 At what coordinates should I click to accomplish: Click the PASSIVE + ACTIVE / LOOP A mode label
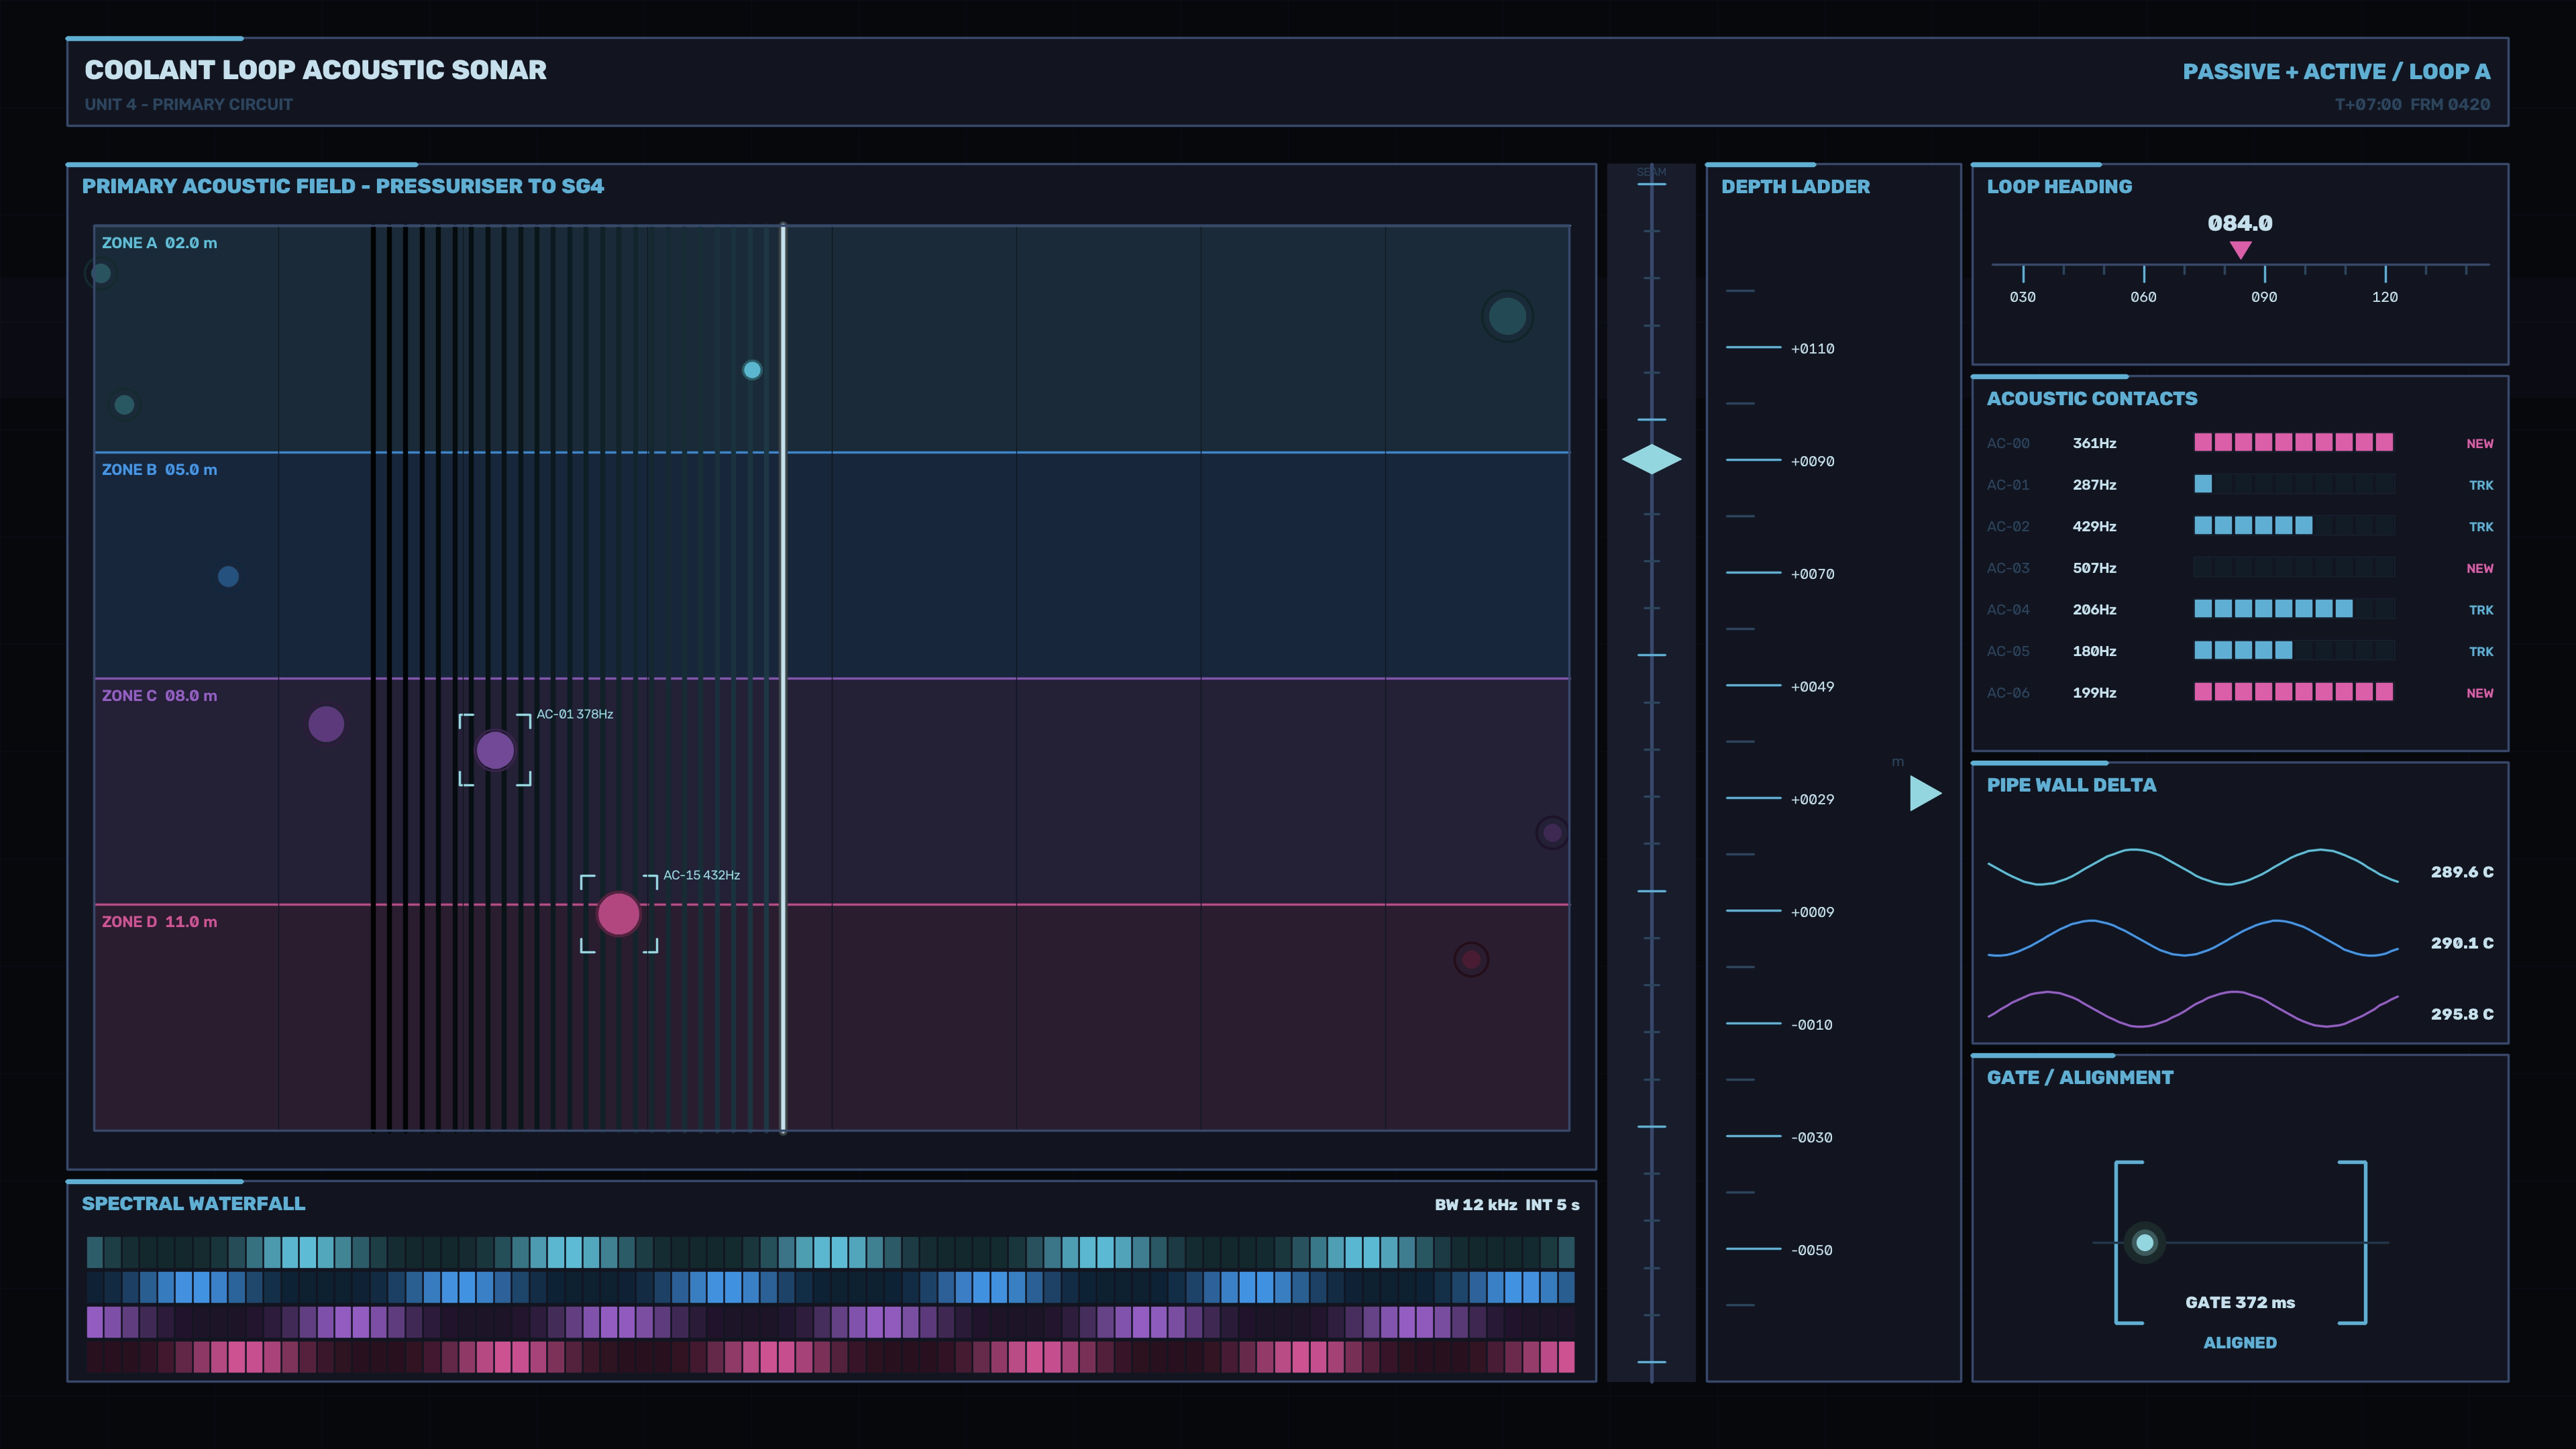point(2336,72)
